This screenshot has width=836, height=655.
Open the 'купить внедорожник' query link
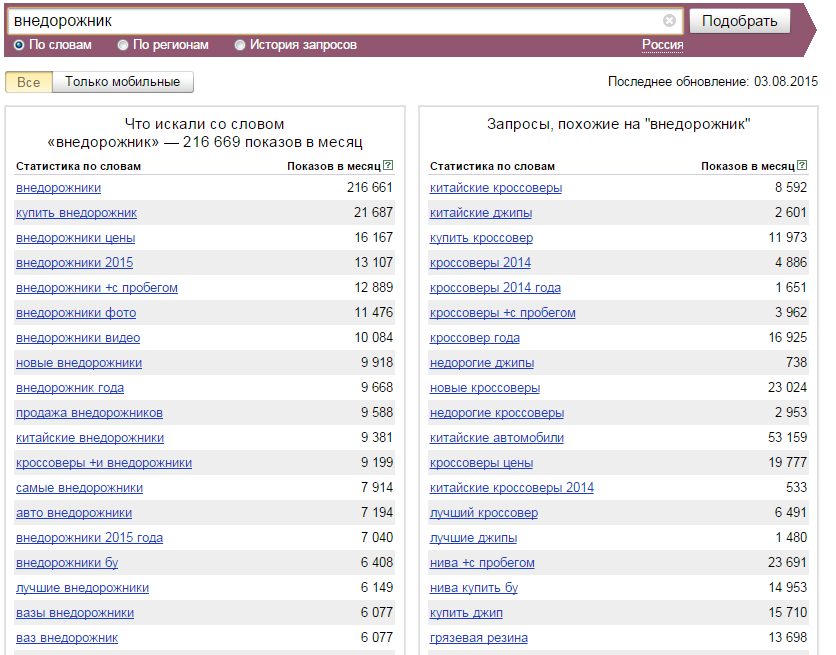pyautogui.click(x=76, y=213)
